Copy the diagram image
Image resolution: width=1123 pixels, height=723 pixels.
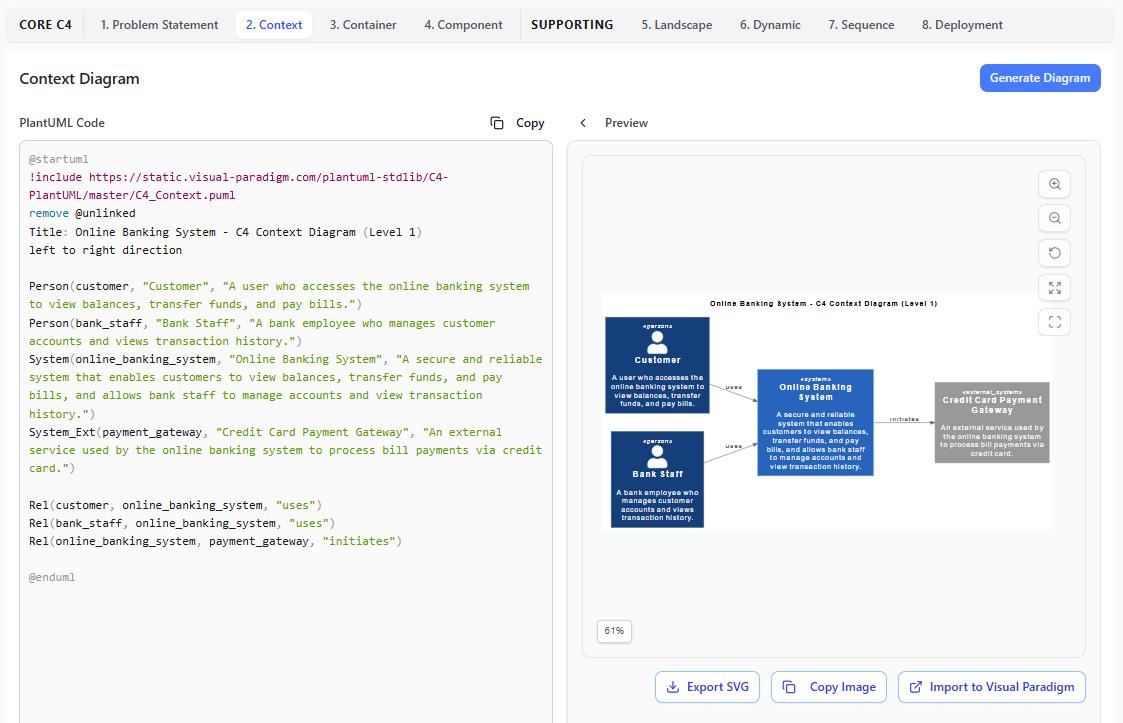pos(829,687)
